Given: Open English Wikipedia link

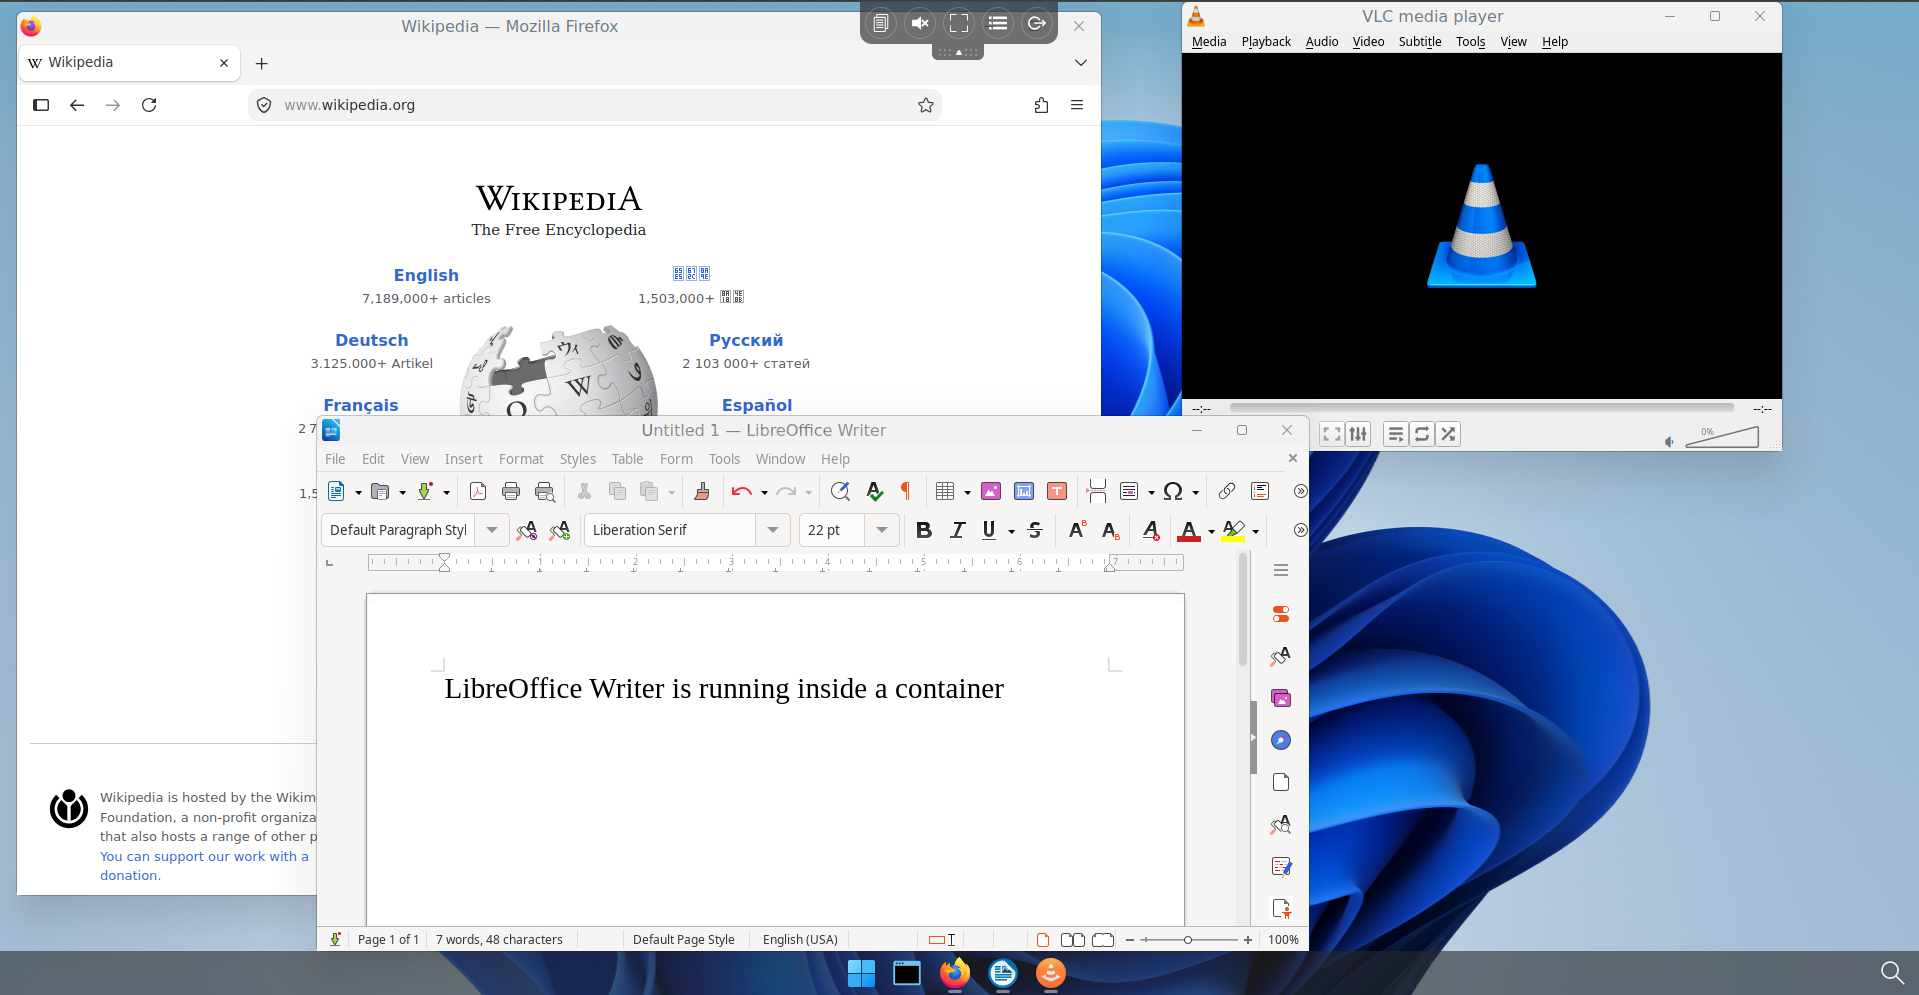Looking at the screenshot, I should pyautogui.click(x=426, y=275).
